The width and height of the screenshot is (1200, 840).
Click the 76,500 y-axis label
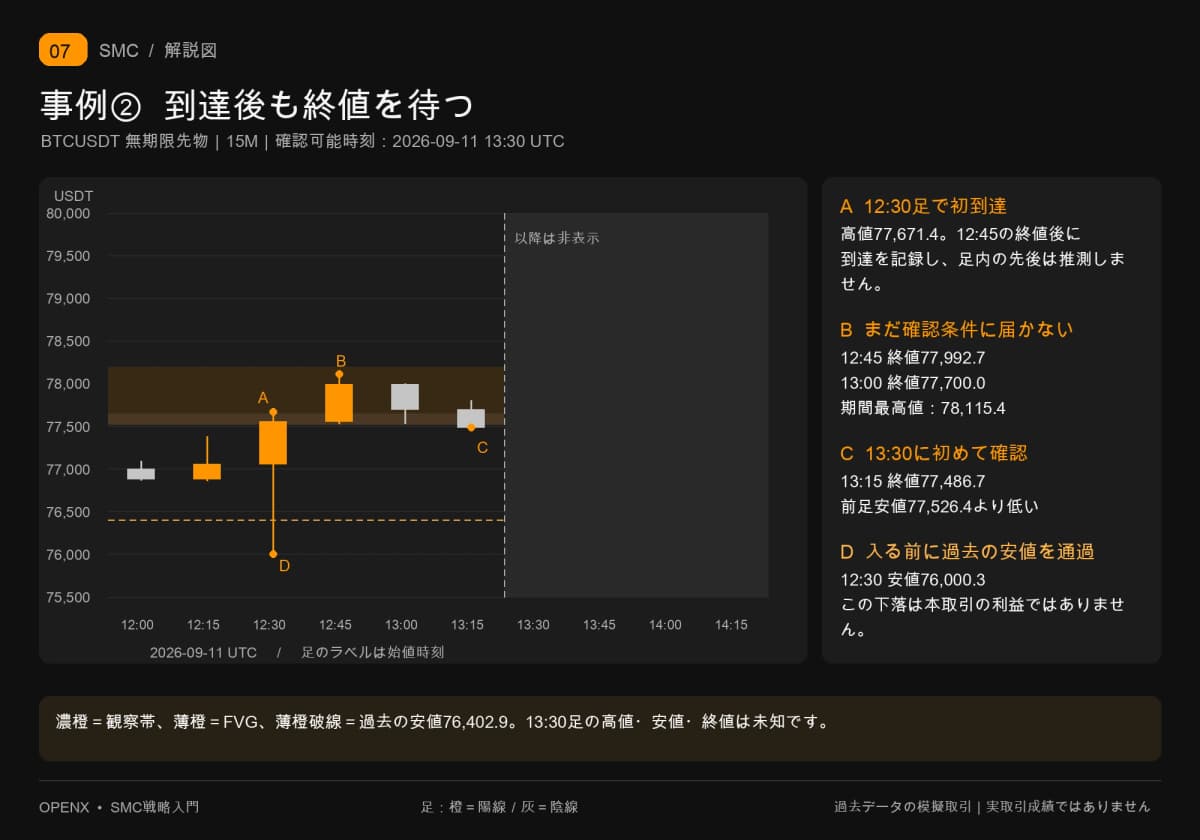68,512
